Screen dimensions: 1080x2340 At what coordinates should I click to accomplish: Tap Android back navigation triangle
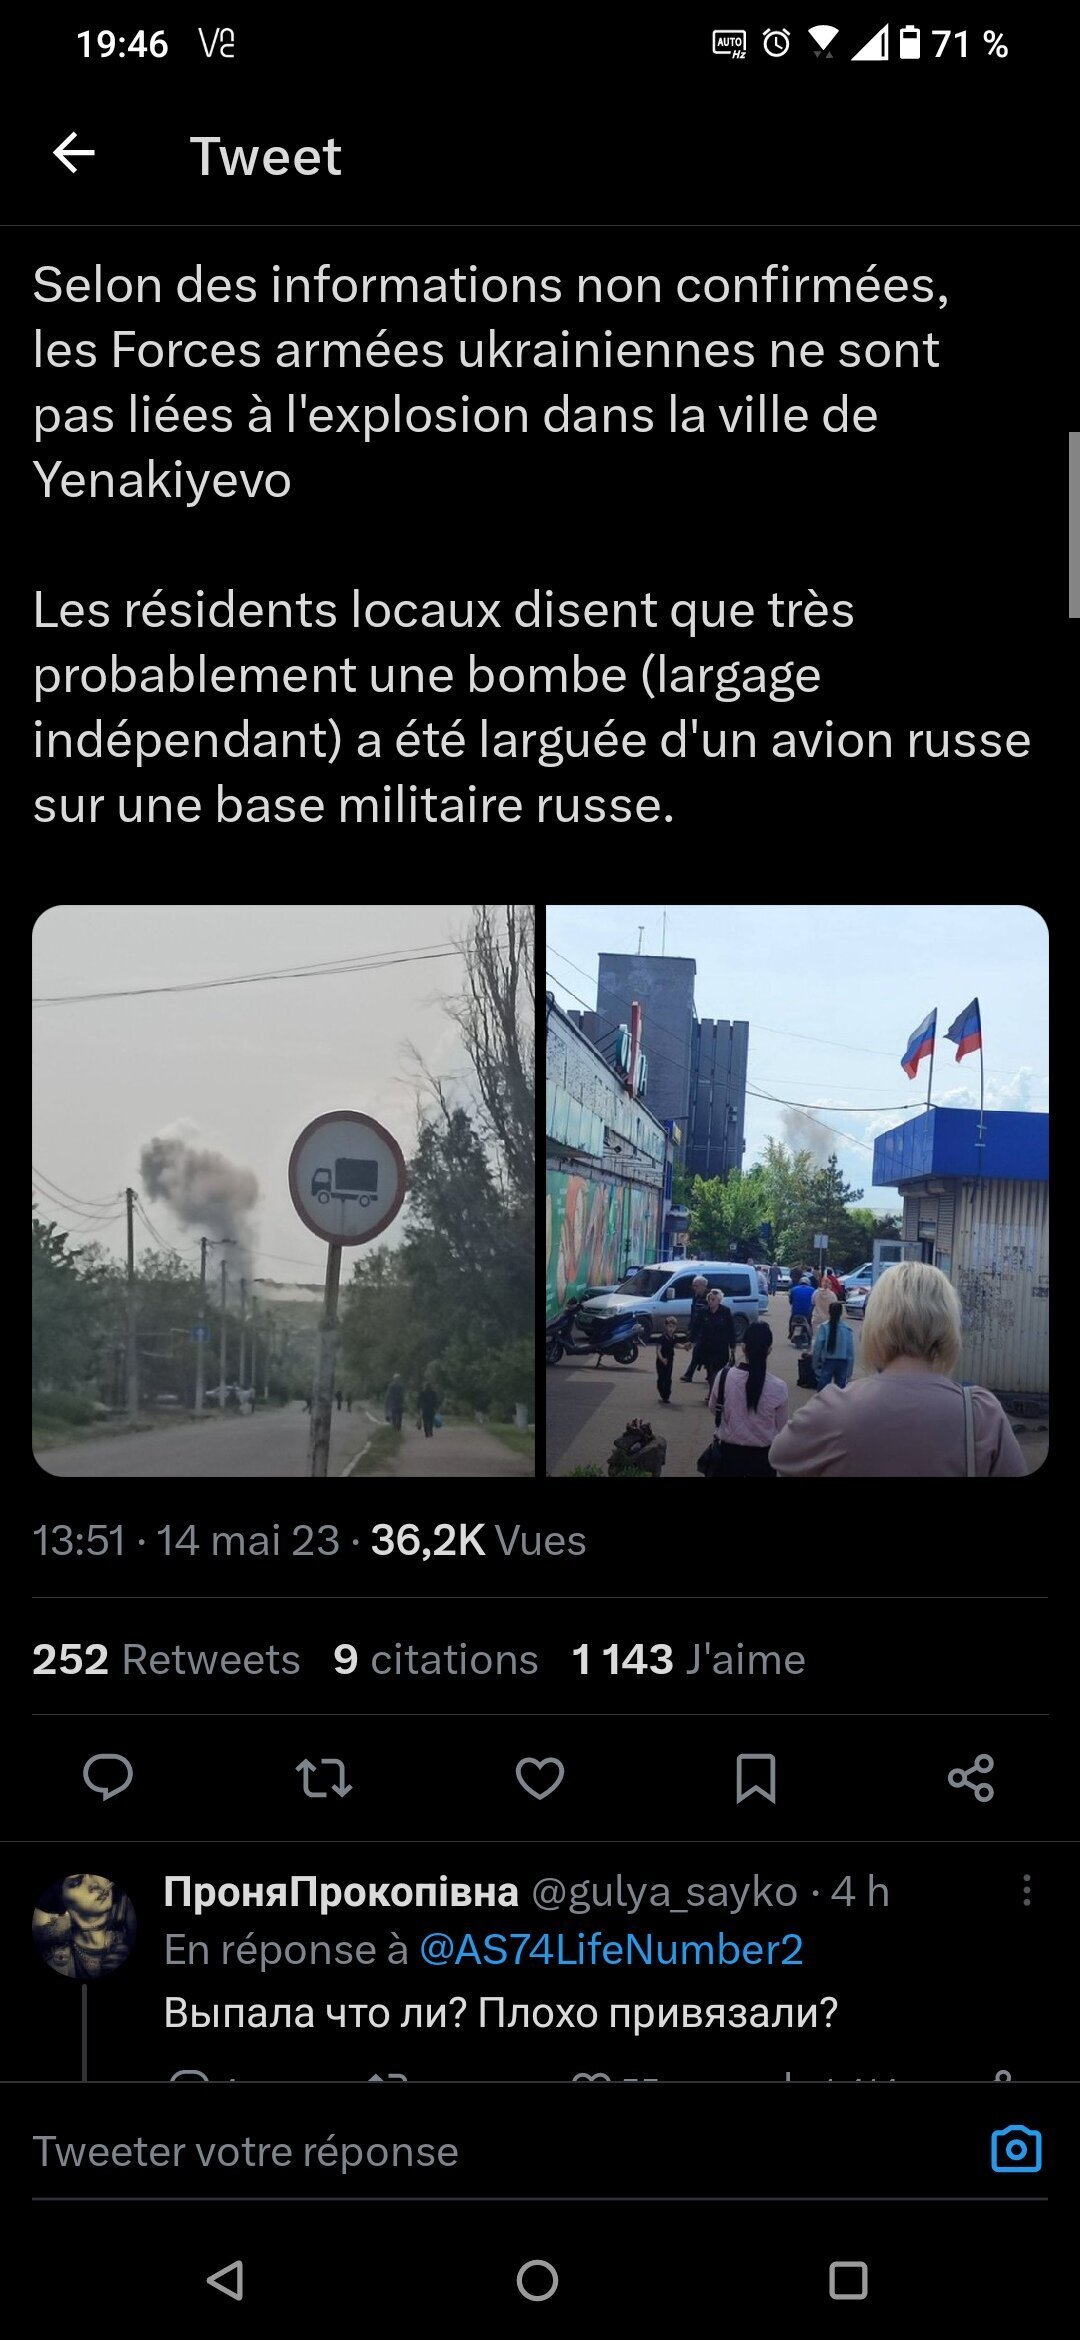[x=226, y=2281]
